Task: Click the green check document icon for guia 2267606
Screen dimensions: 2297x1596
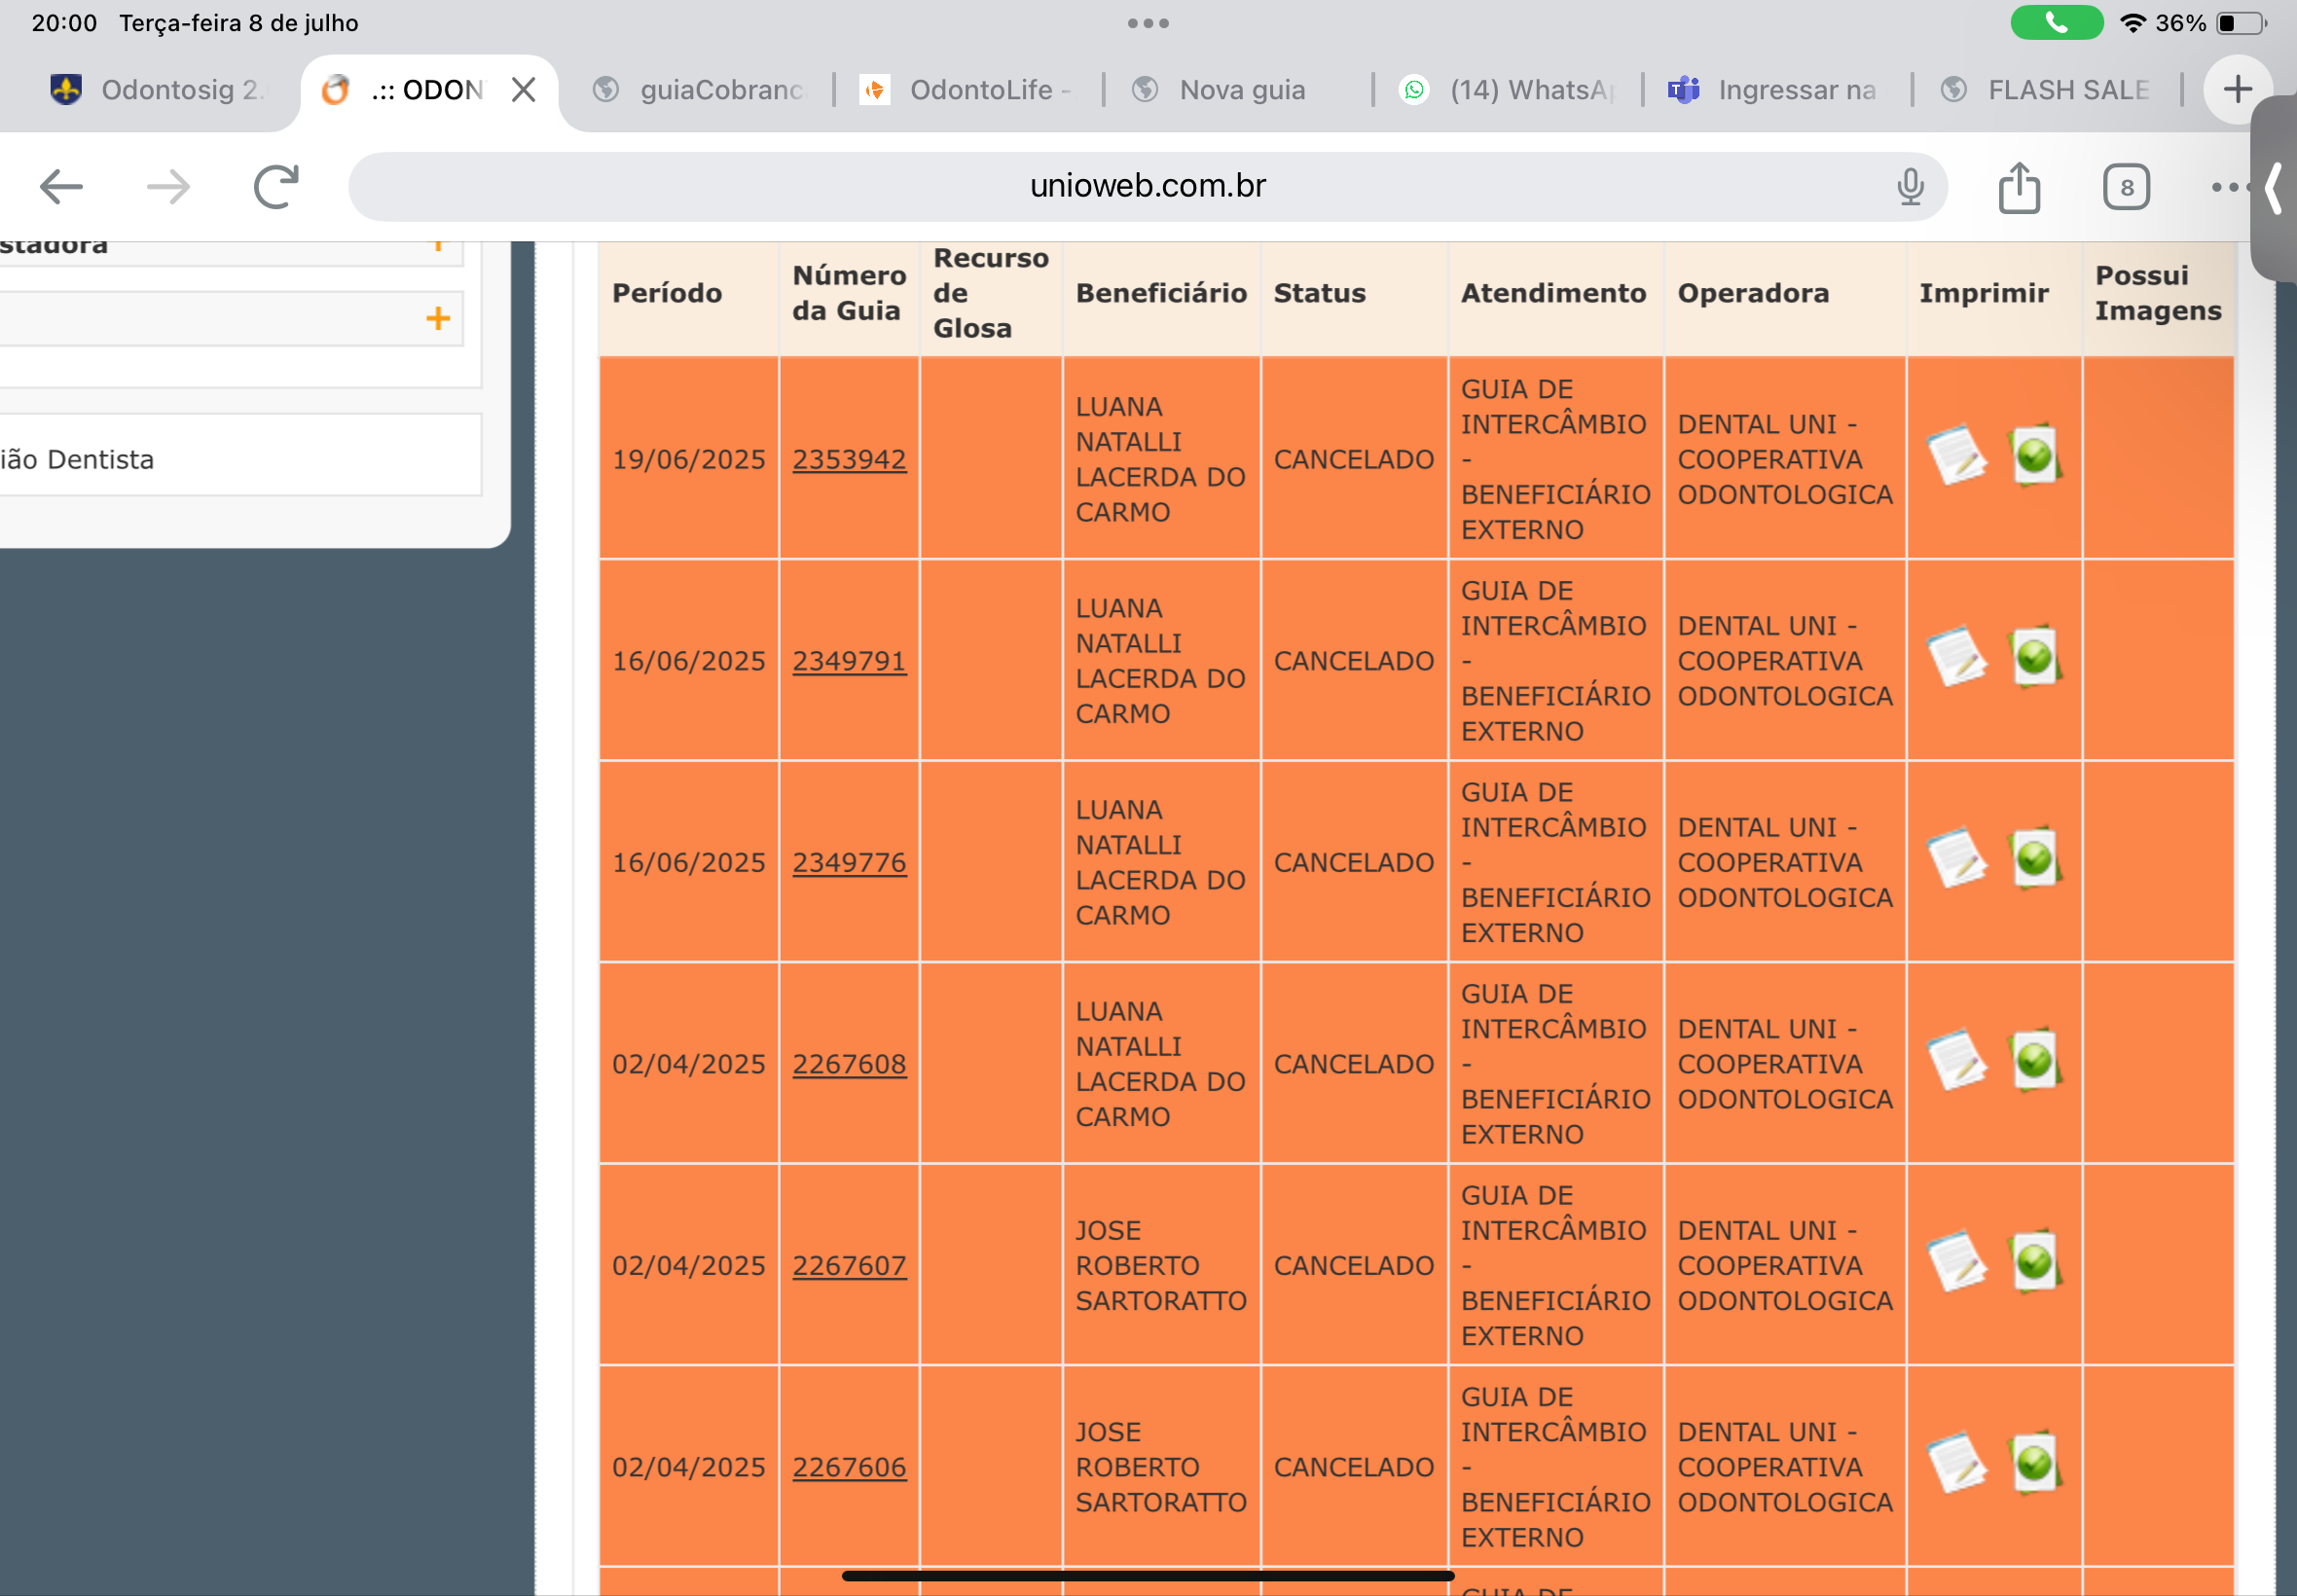Action: [2033, 1463]
